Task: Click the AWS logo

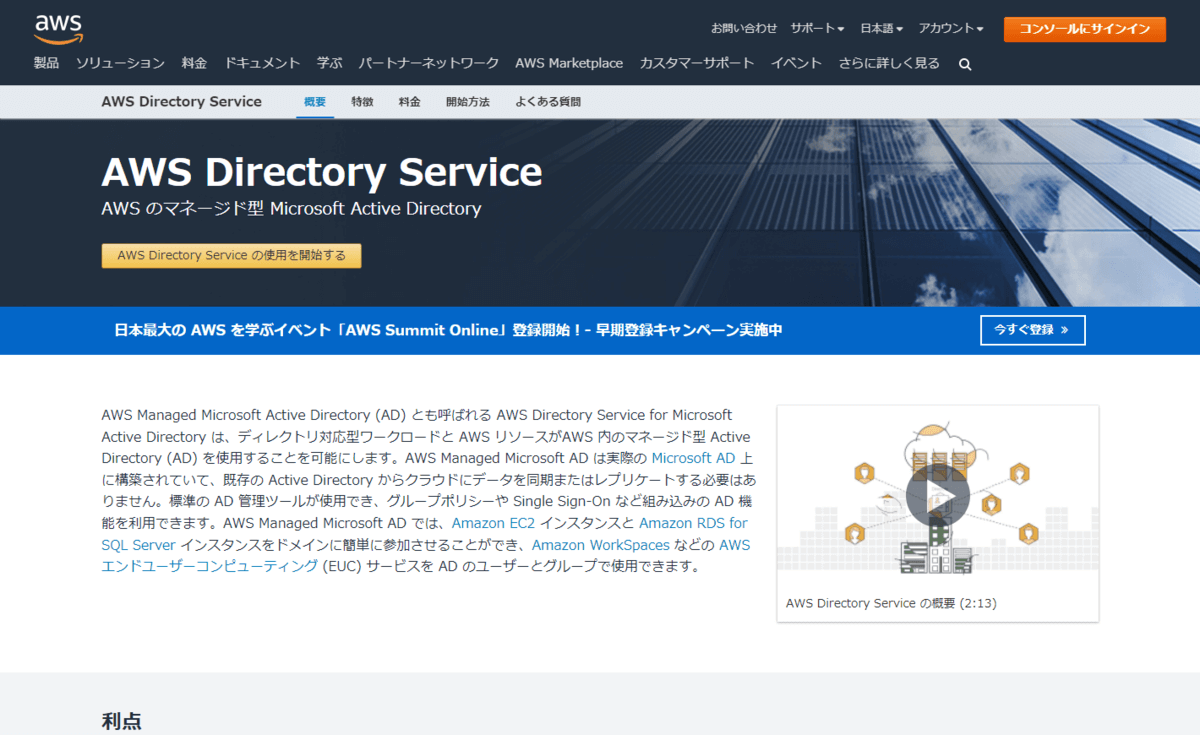Action: click(x=58, y=29)
